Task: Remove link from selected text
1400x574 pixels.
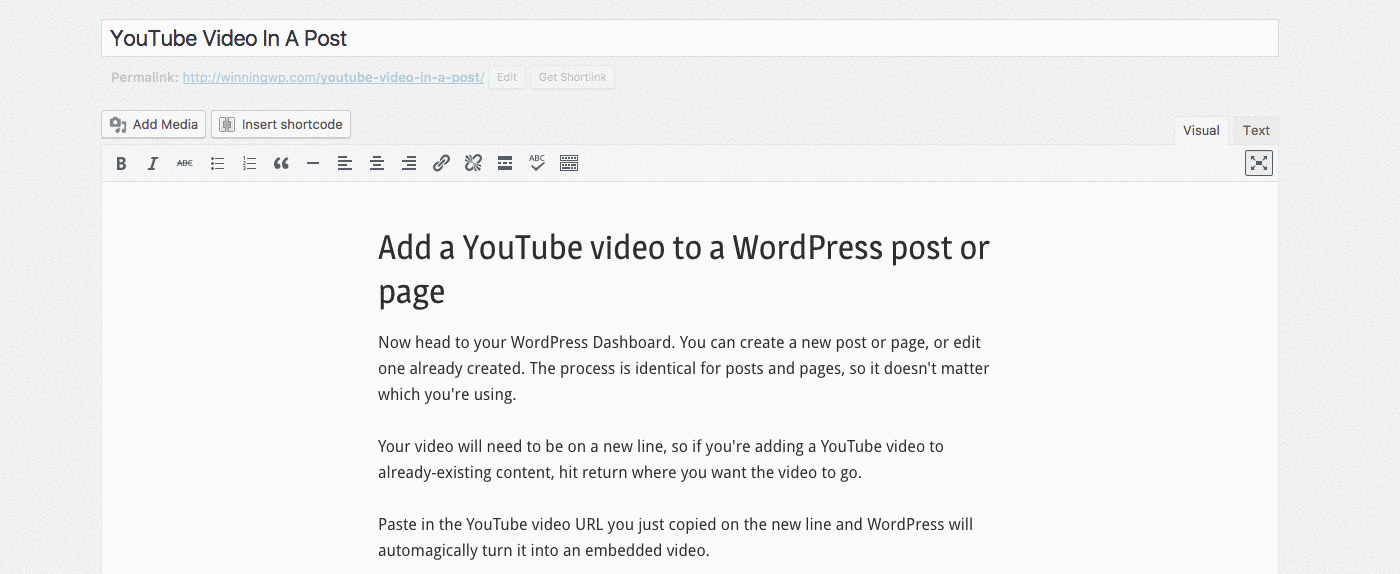Action: 473,164
